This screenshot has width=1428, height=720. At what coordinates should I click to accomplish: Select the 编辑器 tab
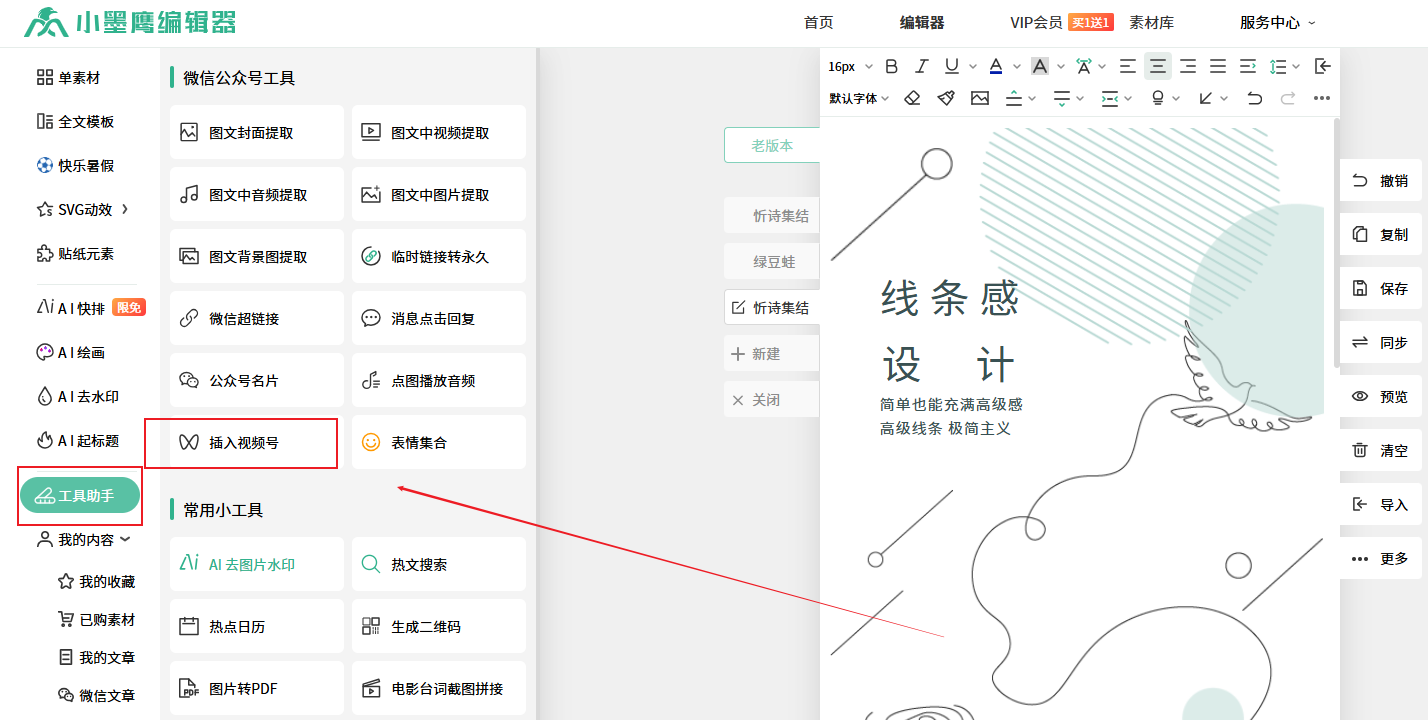pos(922,22)
